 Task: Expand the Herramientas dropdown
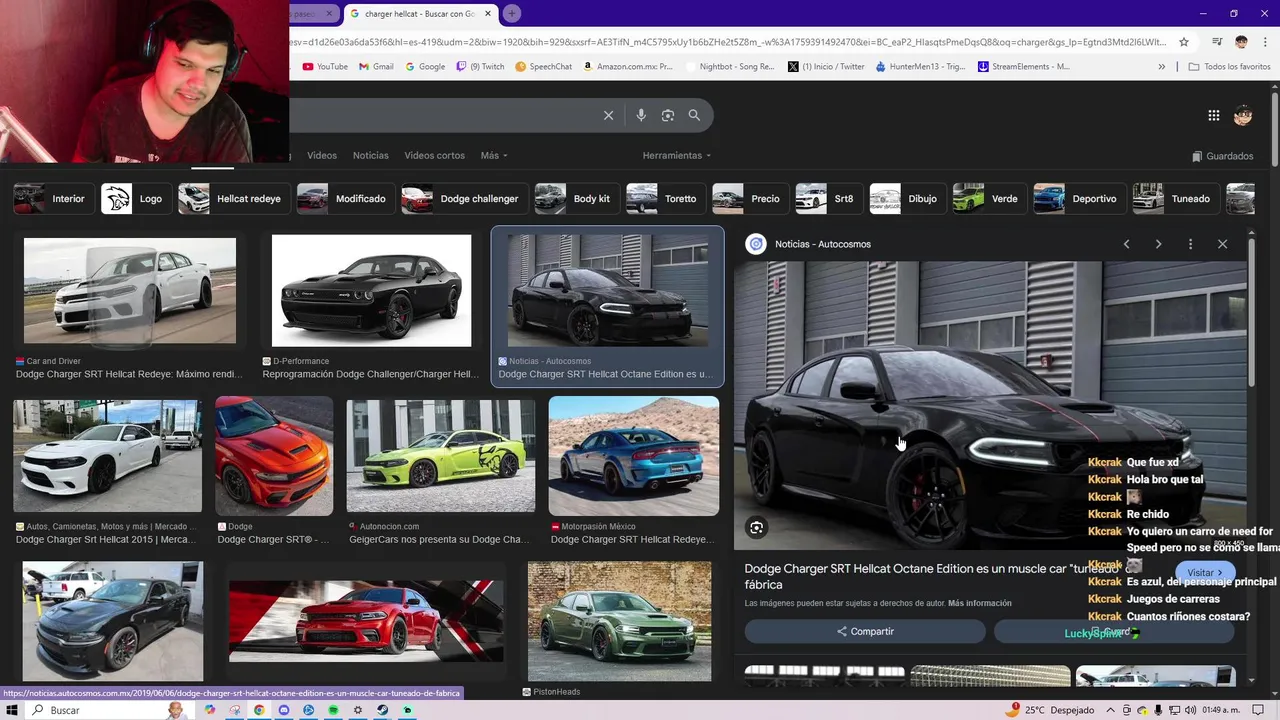click(677, 156)
